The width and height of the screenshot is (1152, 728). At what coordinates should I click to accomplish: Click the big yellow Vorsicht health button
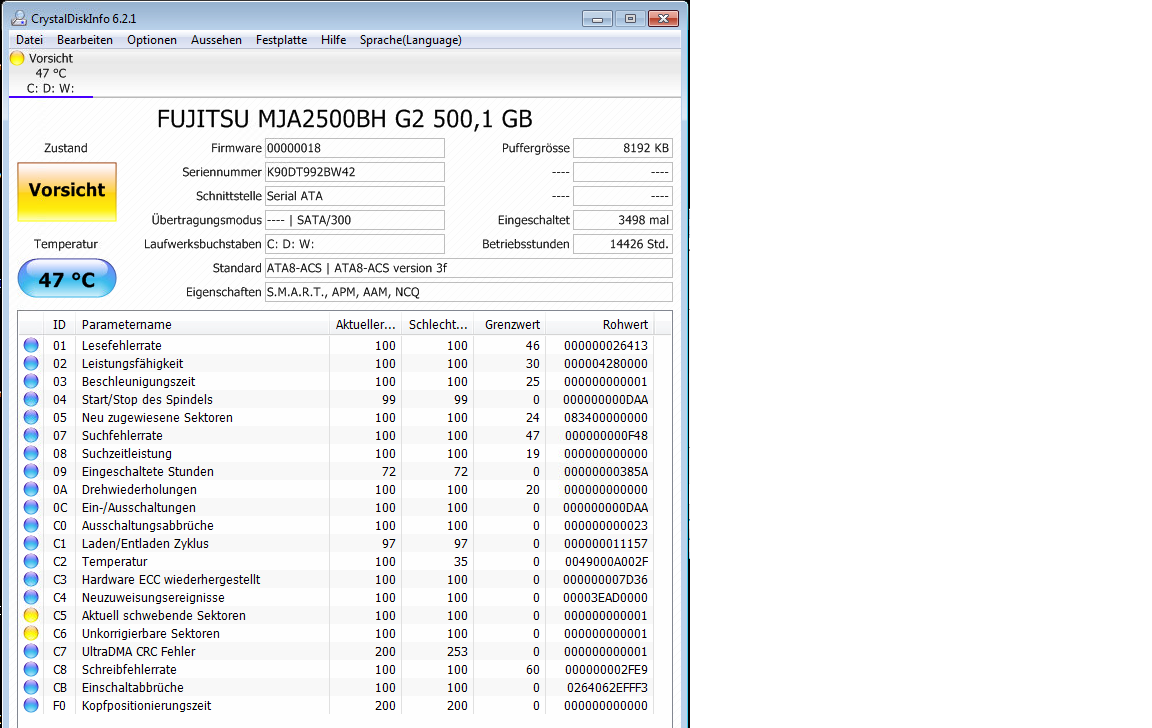pos(67,191)
